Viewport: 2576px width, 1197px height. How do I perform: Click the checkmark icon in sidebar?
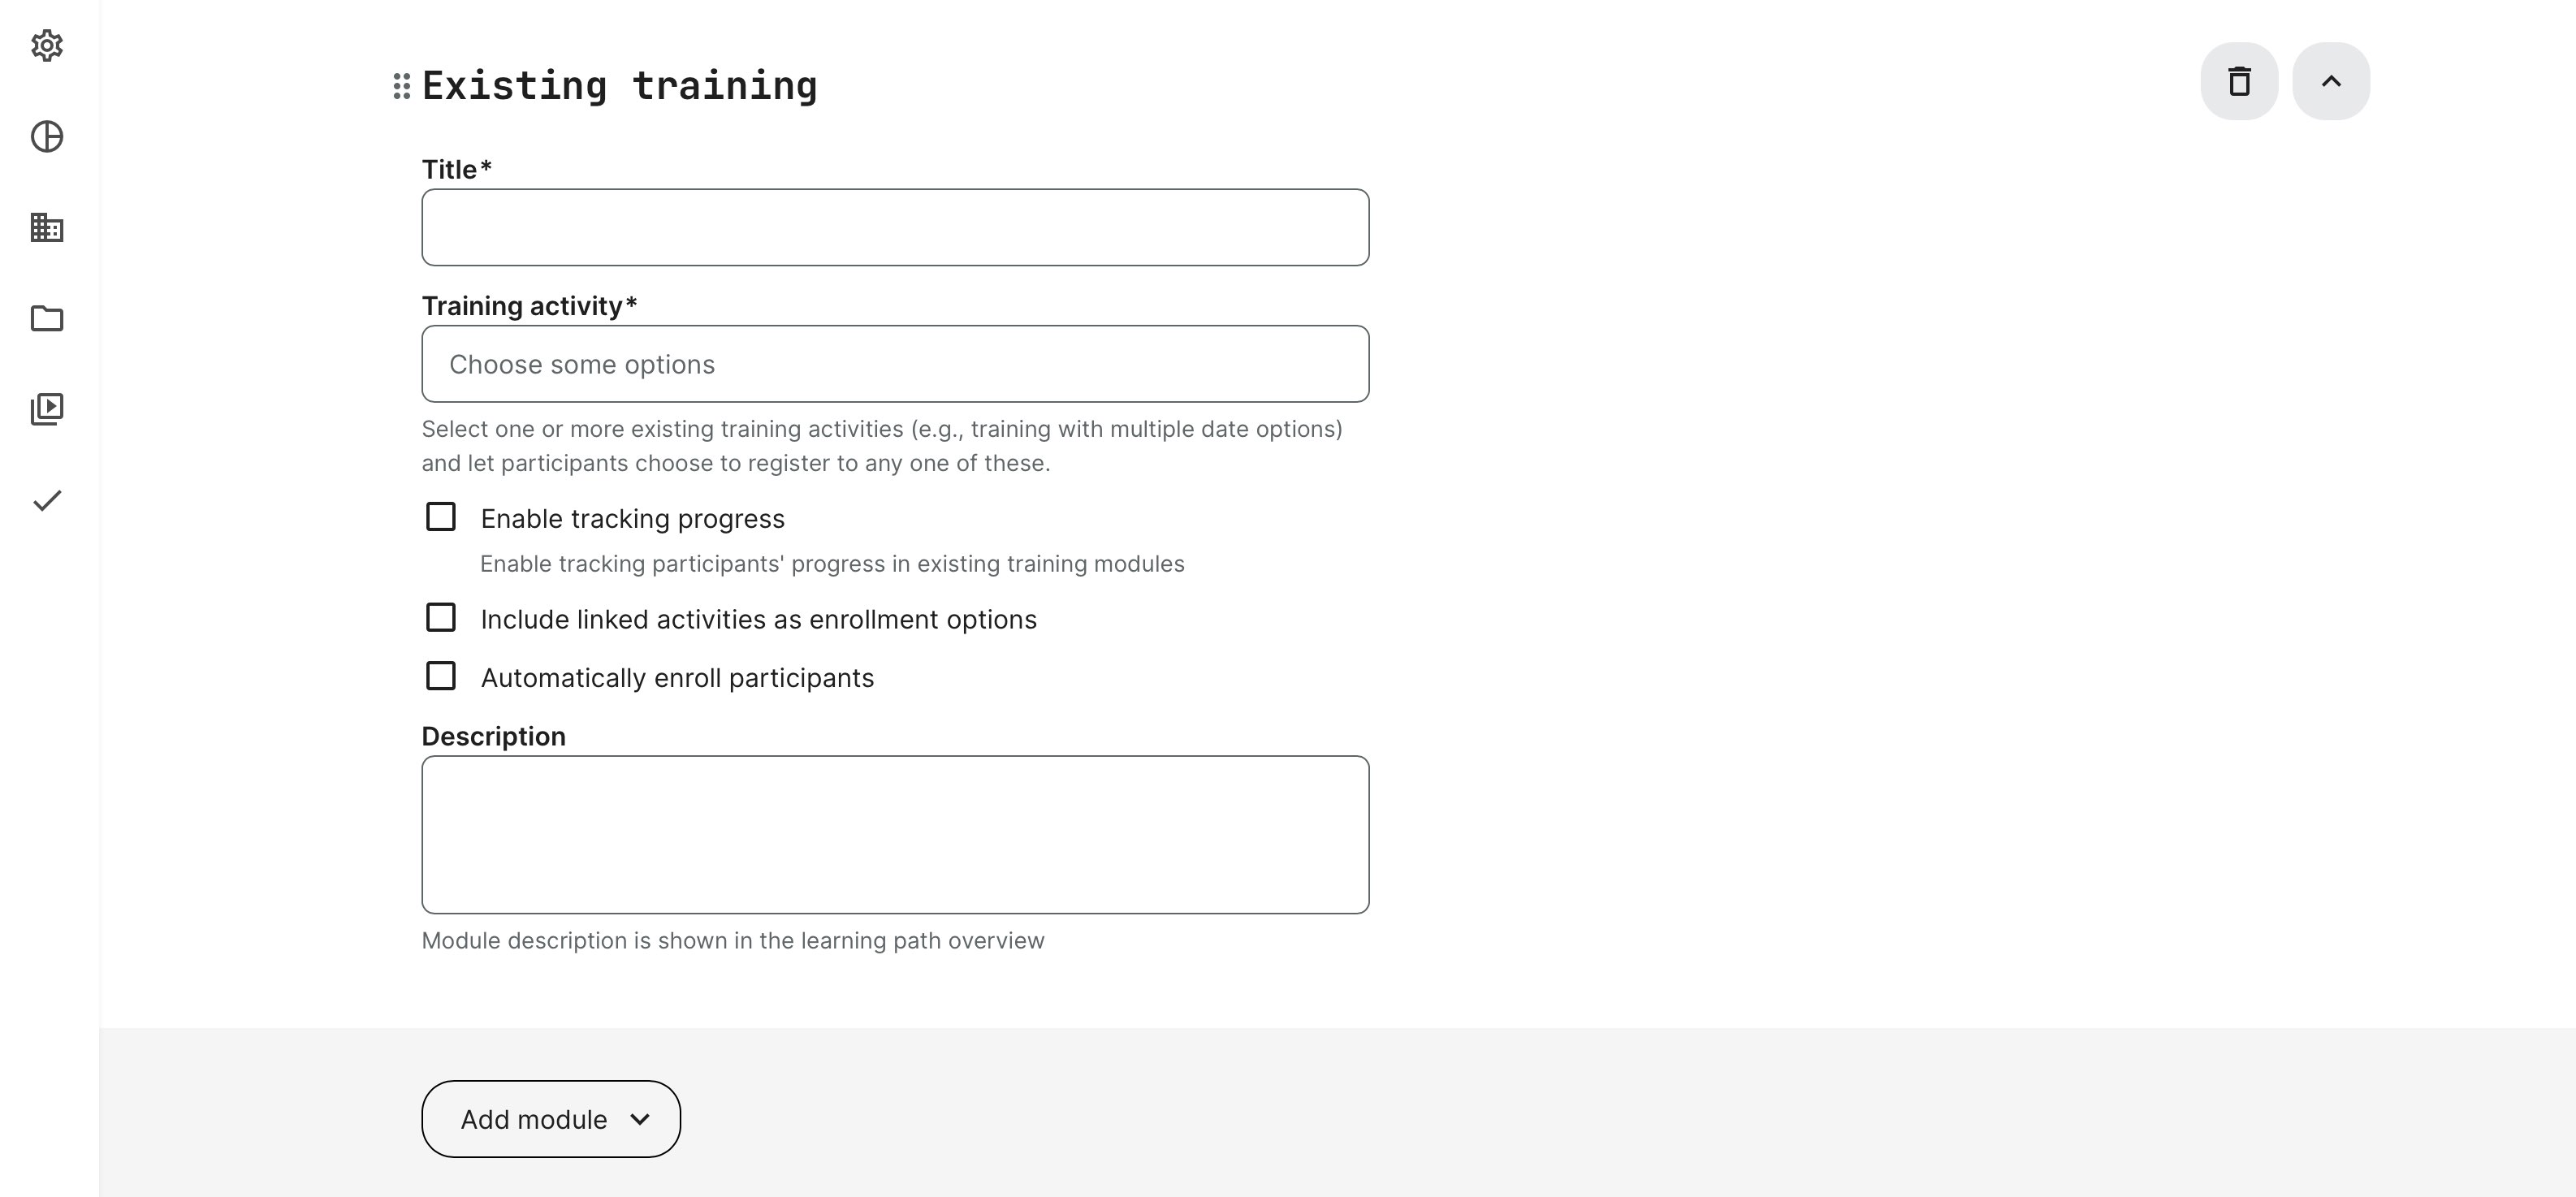coord(47,500)
